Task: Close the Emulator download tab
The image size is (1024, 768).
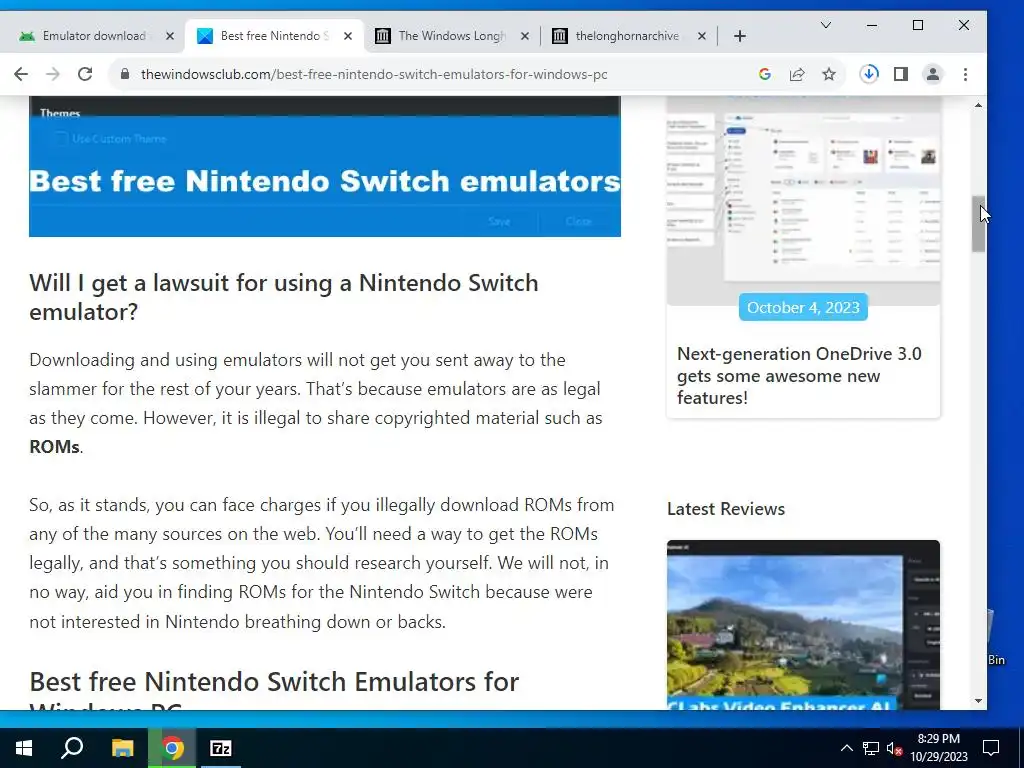Action: pos(170,36)
